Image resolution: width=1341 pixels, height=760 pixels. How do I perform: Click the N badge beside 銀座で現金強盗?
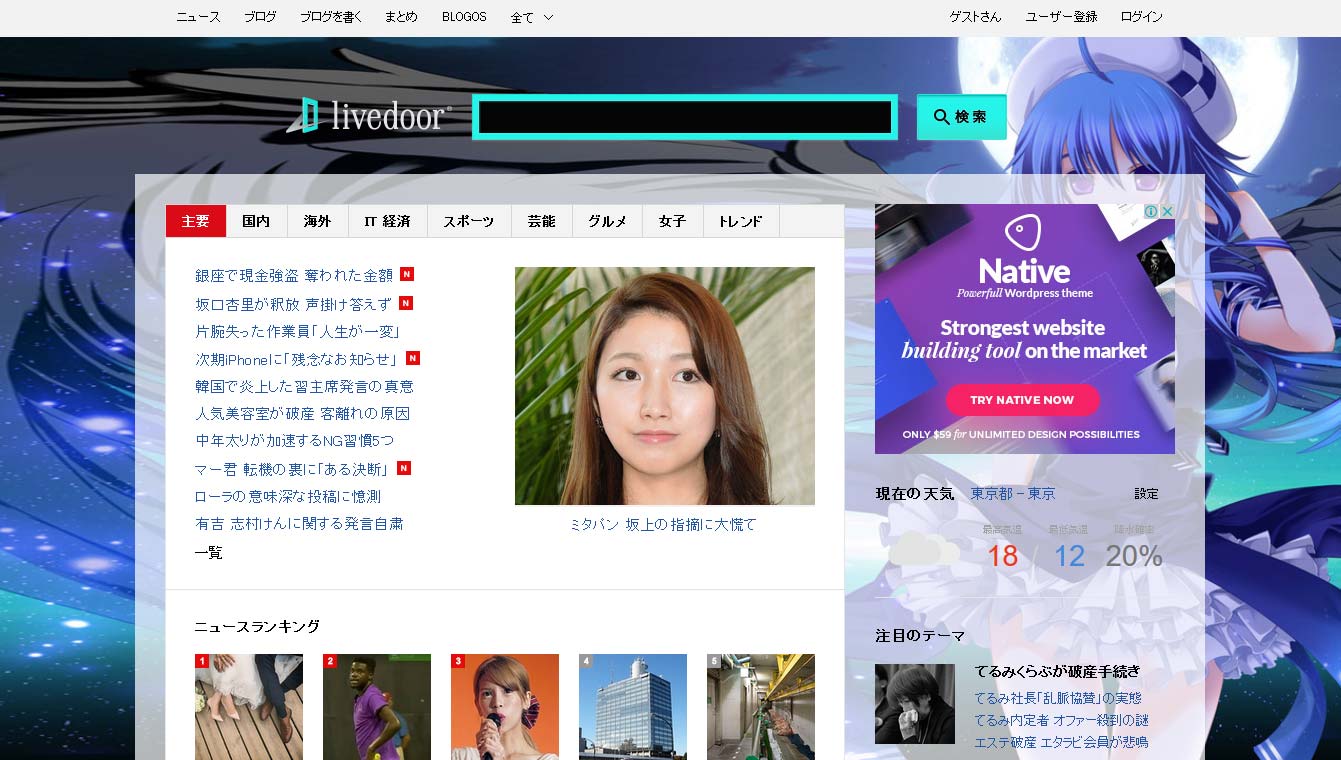tap(407, 274)
